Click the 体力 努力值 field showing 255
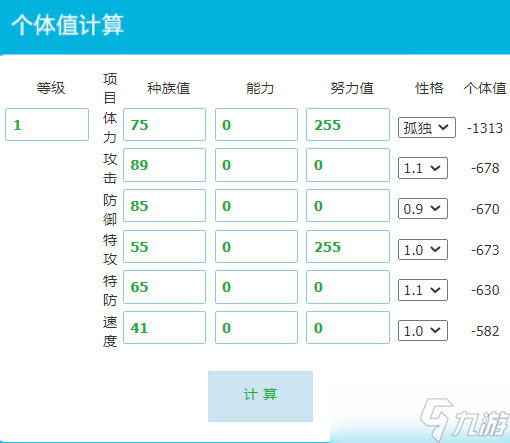This screenshot has height=443, width=510. click(x=348, y=124)
